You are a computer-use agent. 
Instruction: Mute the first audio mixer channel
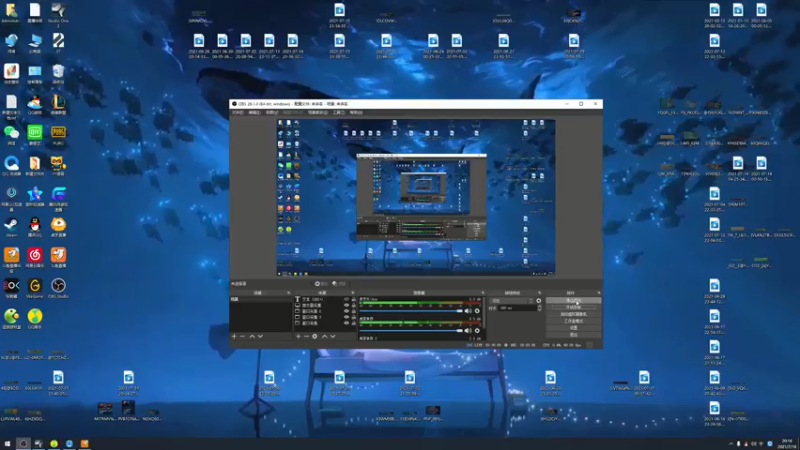point(468,311)
